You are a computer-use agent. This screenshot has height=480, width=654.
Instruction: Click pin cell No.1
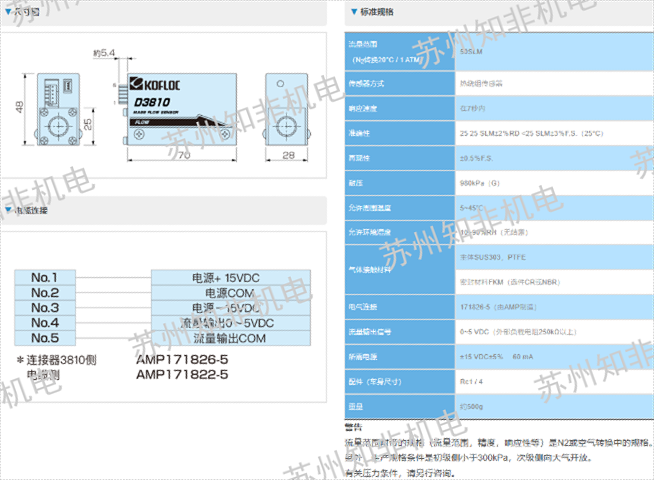[45, 277]
